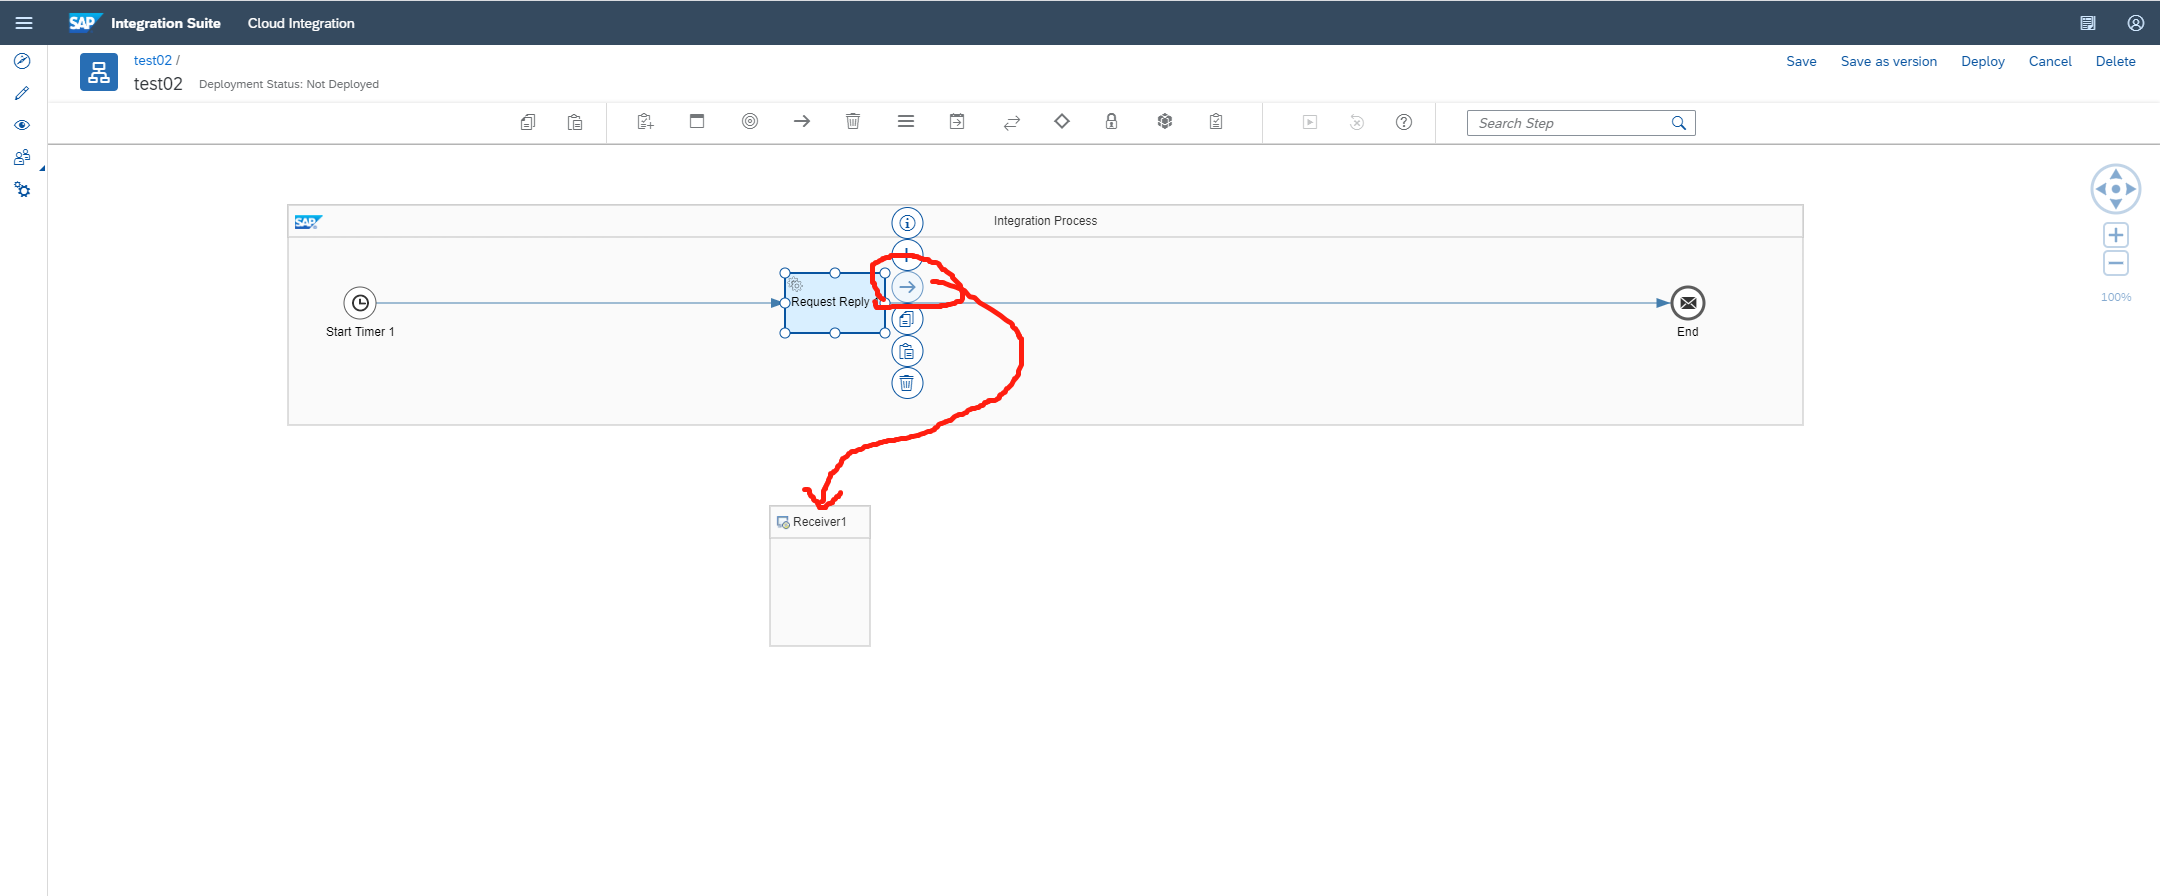Select the Start Timer 1 event
This screenshot has width=2160, height=896.
tap(360, 303)
